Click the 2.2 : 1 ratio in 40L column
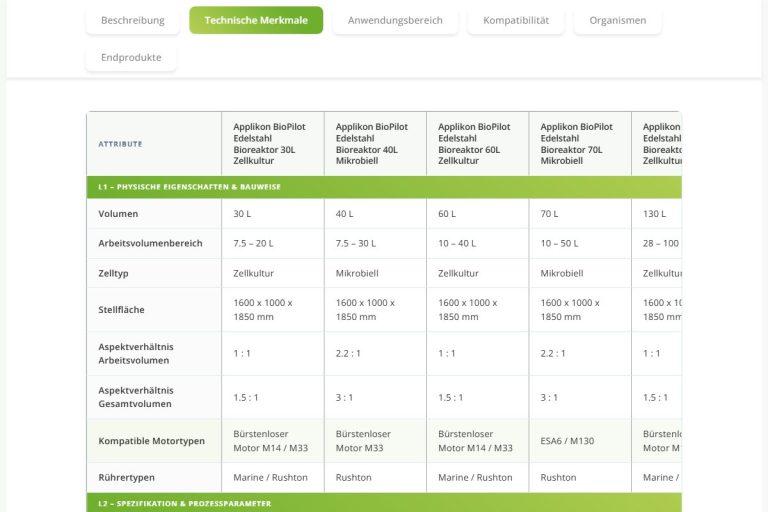 [x=375, y=353]
